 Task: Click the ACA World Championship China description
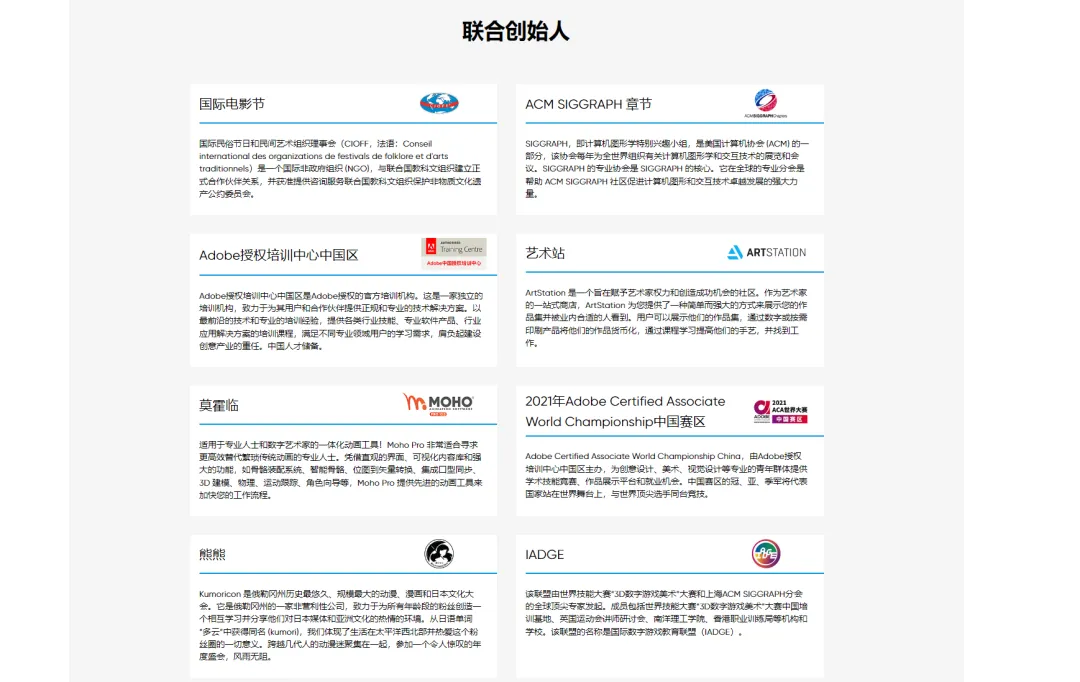pyautogui.click(x=666, y=475)
